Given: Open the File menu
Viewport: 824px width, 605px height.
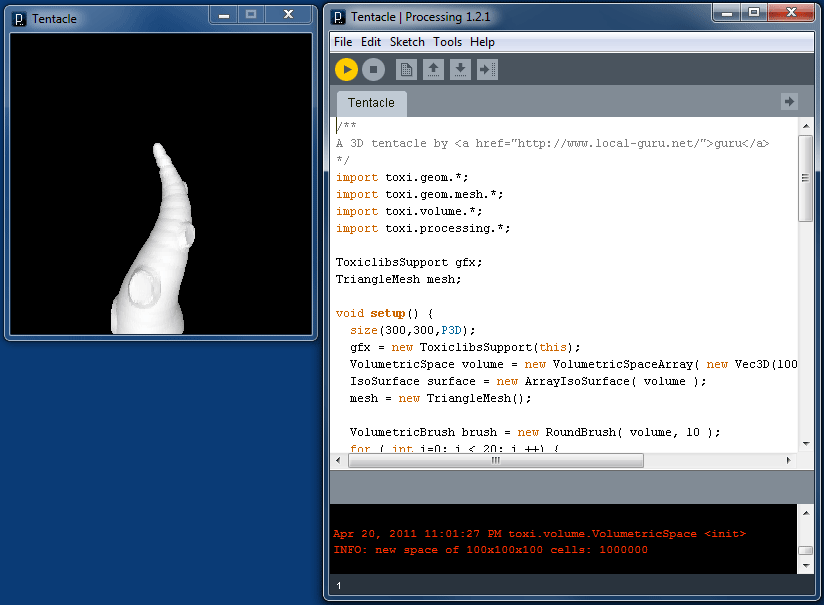Looking at the screenshot, I should (343, 42).
